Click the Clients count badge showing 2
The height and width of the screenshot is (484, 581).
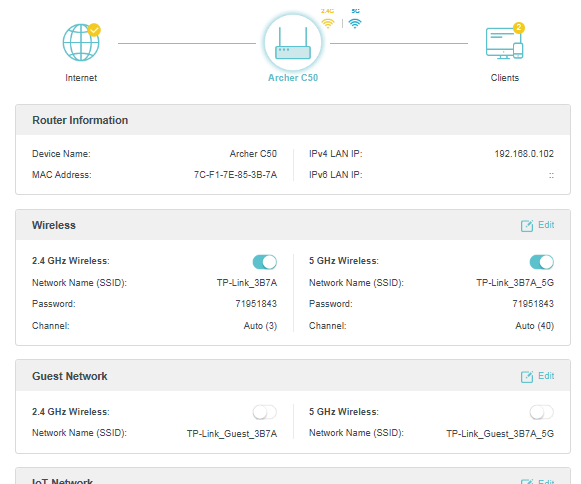tap(519, 27)
